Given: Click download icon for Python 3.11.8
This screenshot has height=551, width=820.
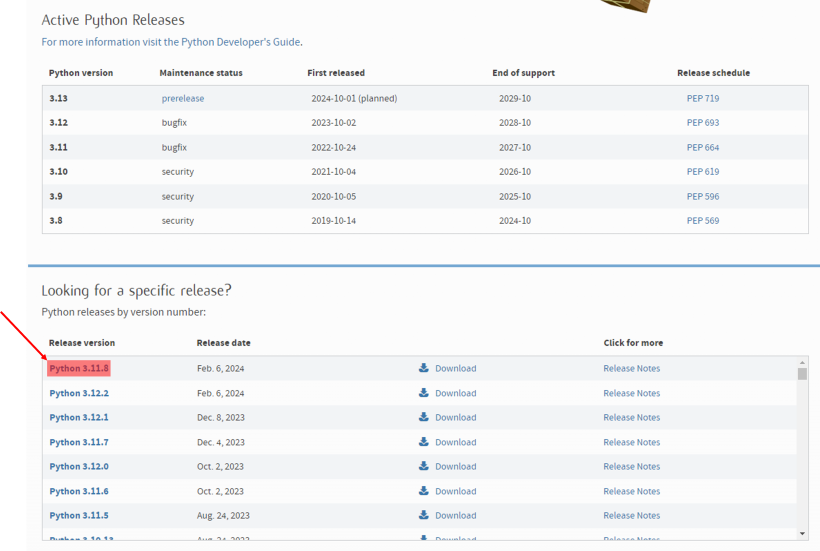Looking at the screenshot, I should pos(424,368).
